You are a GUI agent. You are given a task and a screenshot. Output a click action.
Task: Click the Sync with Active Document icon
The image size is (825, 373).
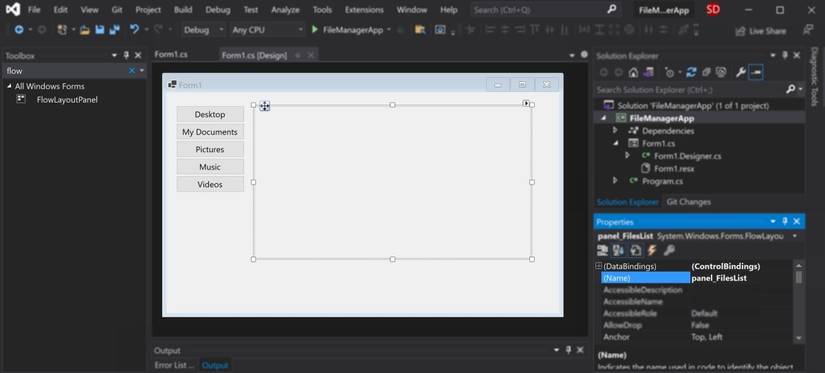tap(691, 72)
